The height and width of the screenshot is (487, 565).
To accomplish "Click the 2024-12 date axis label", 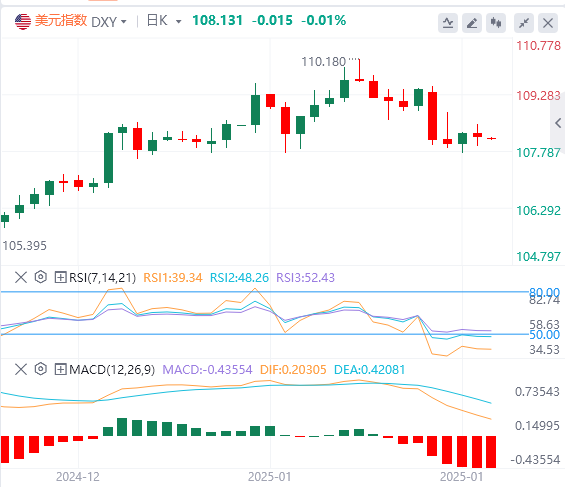I will point(78,477).
